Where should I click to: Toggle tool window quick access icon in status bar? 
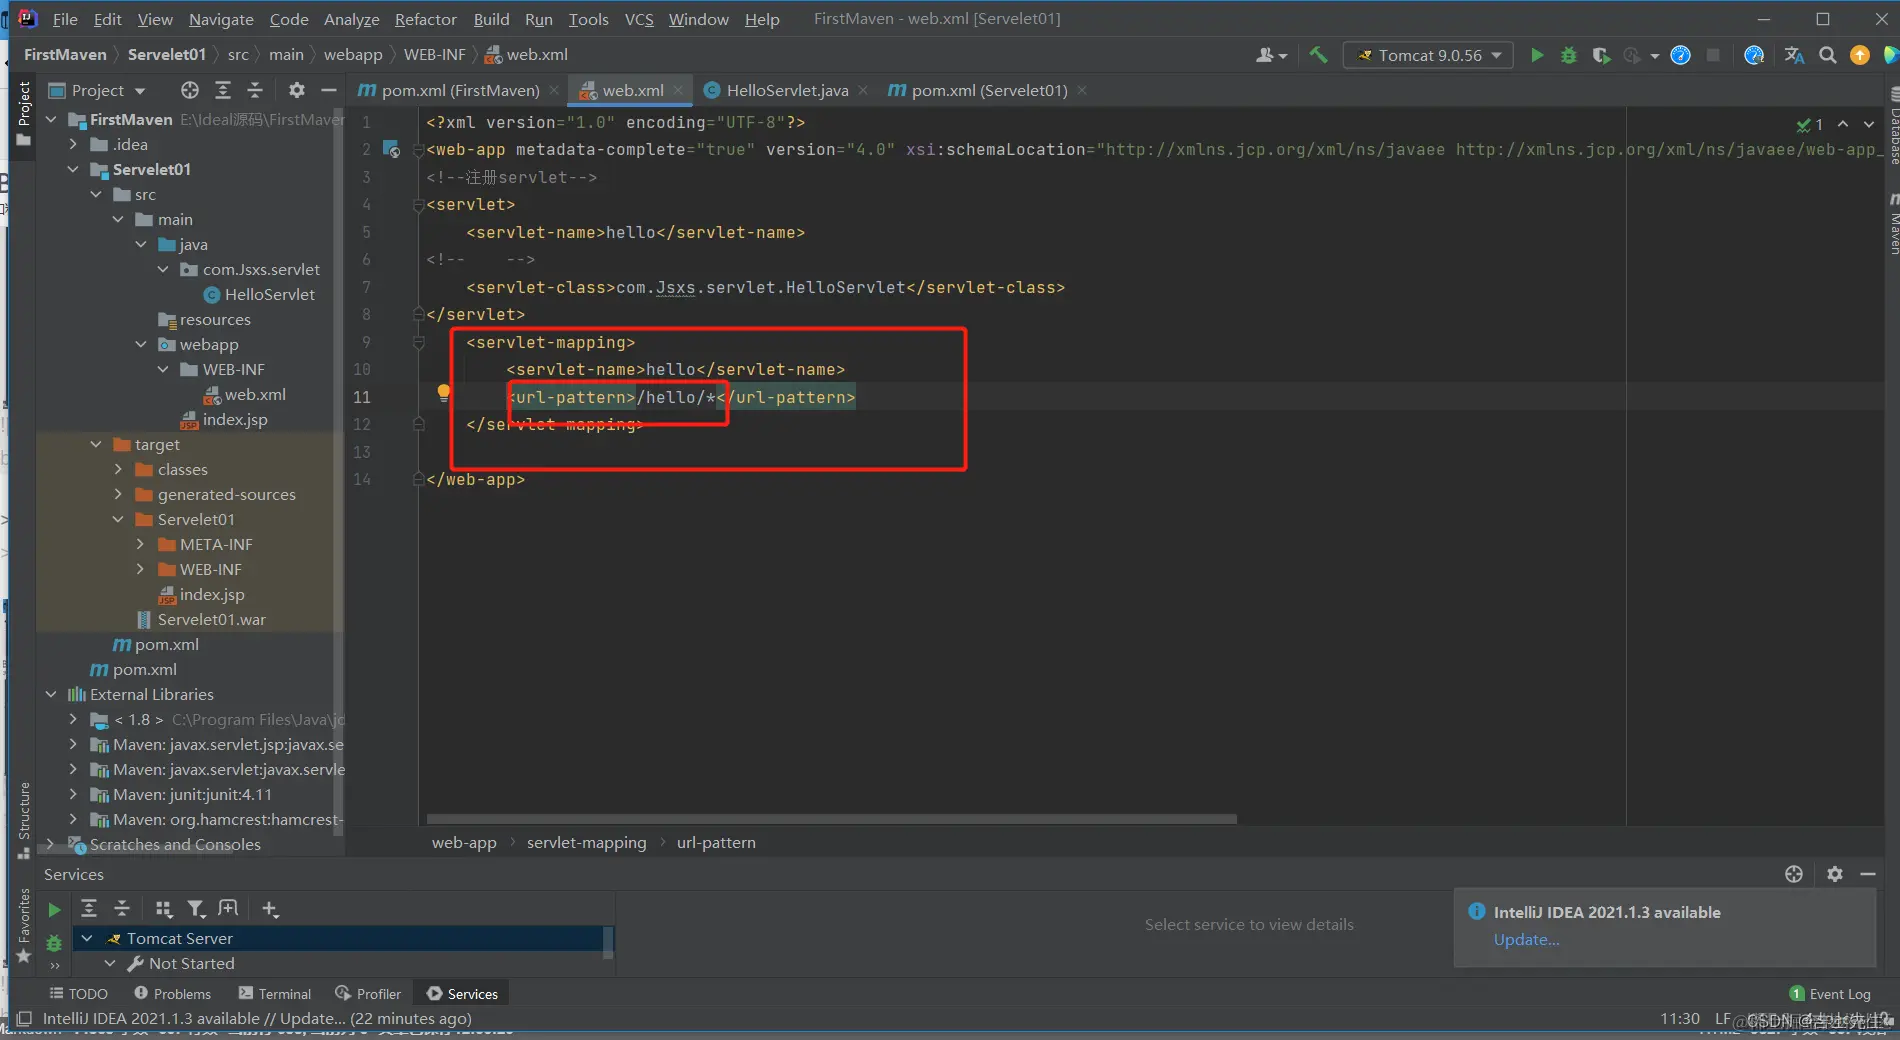tap(24, 1018)
